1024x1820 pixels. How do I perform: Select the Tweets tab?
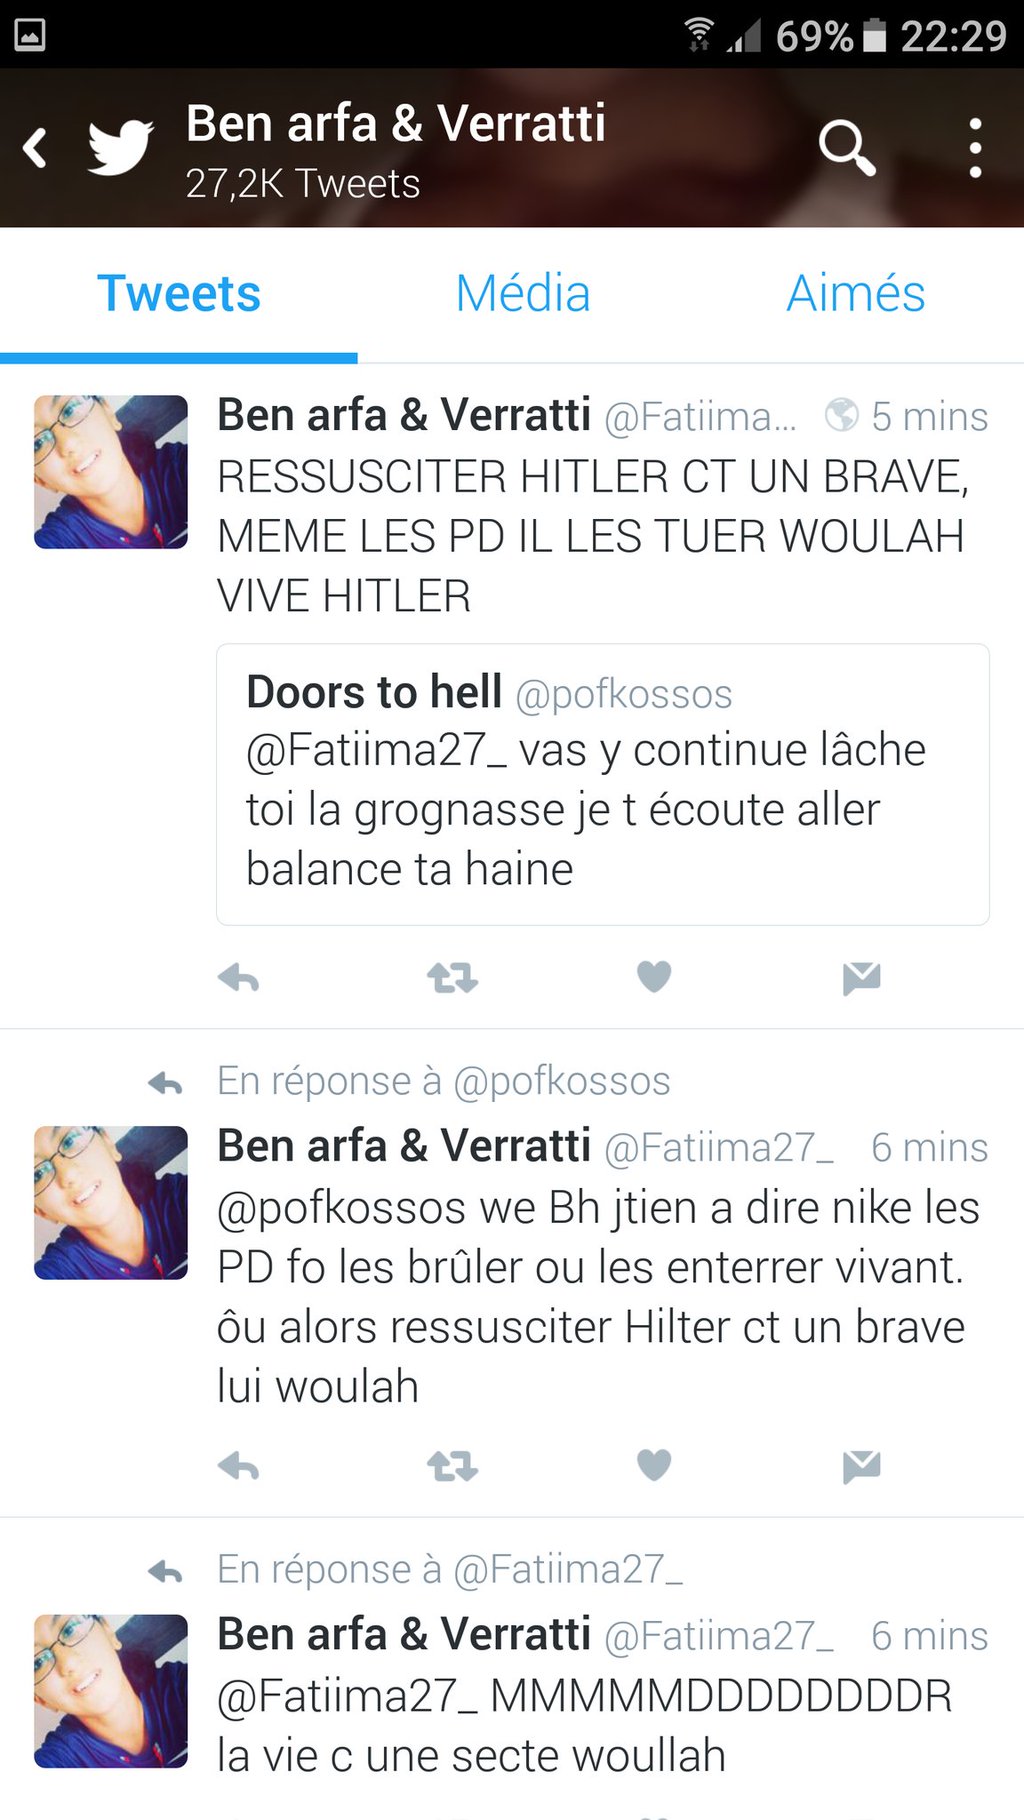[x=179, y=293]
